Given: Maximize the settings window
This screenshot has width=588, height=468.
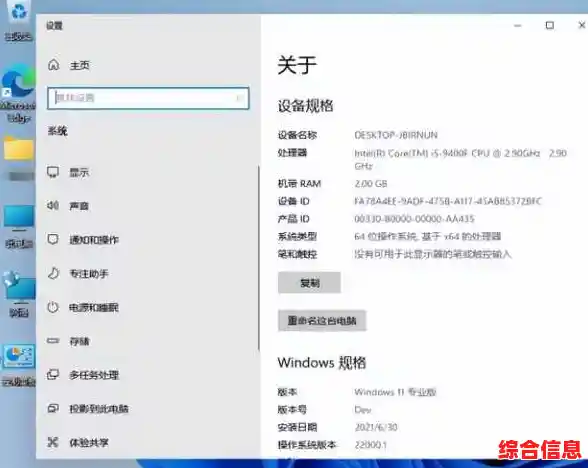Looking at the screenshot, I should coord(549,26).
